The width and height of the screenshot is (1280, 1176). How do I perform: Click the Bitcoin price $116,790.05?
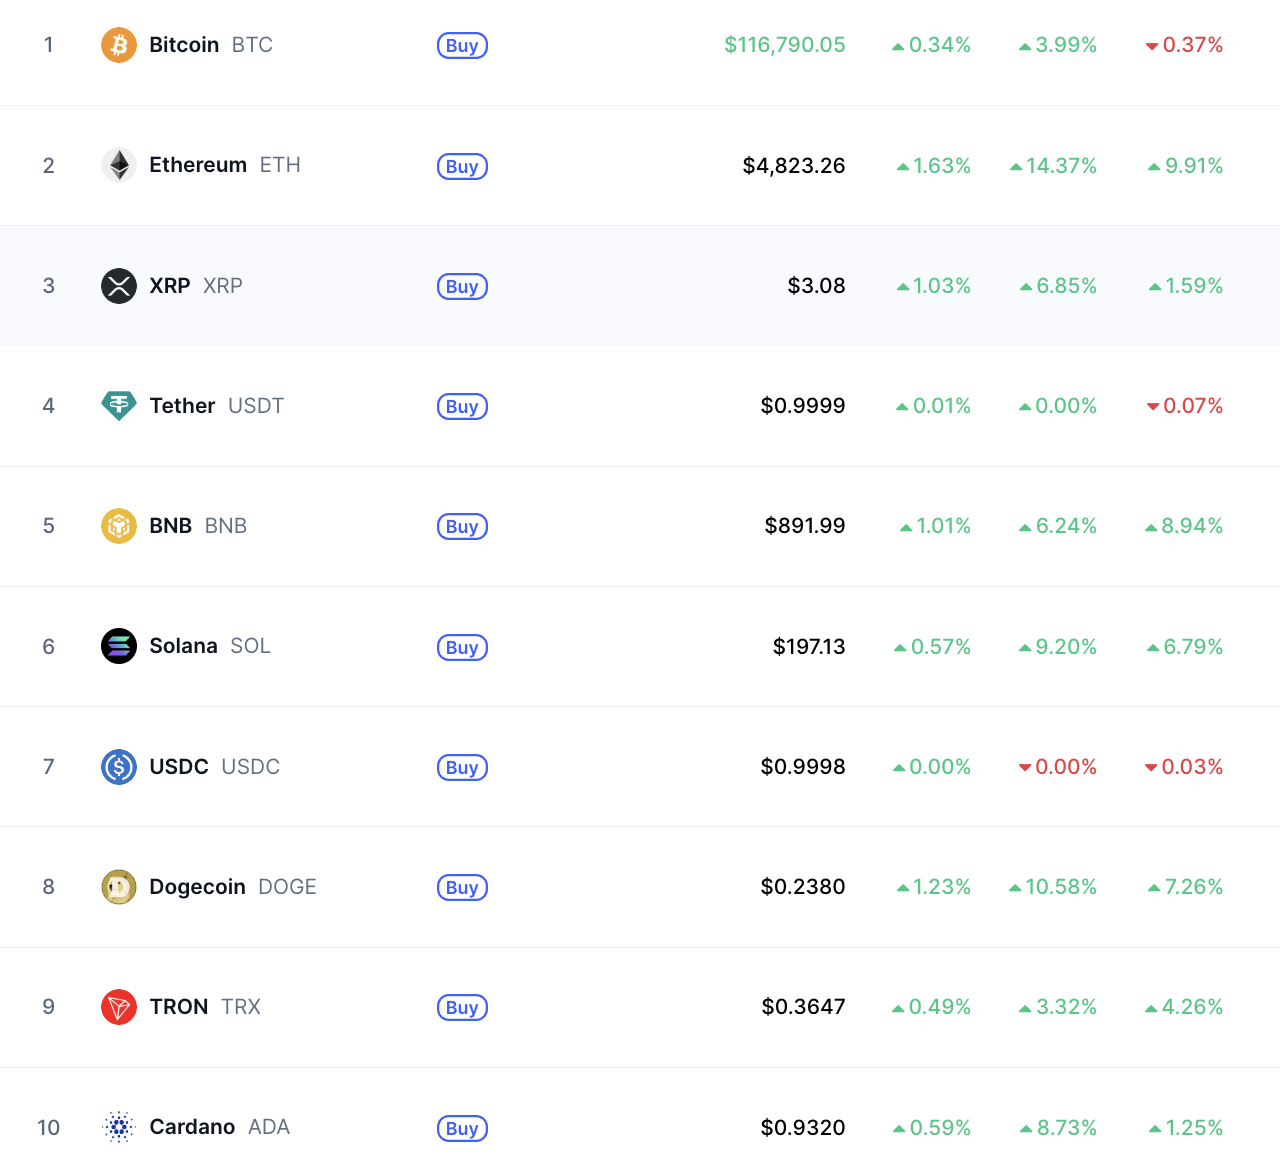(x=785, y=45)
